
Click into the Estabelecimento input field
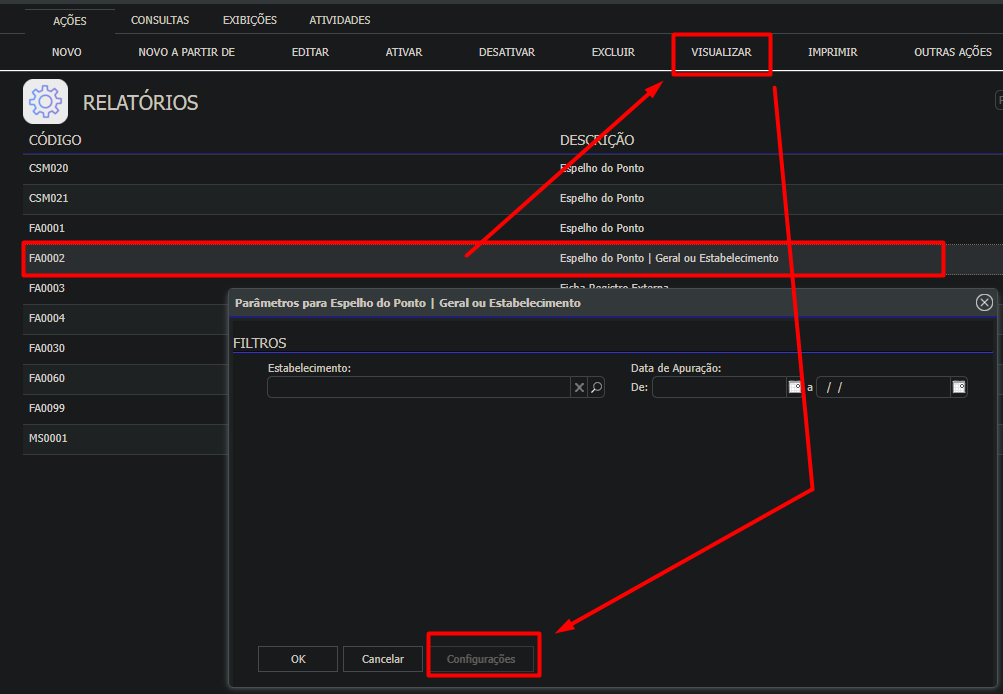[418, 387]
